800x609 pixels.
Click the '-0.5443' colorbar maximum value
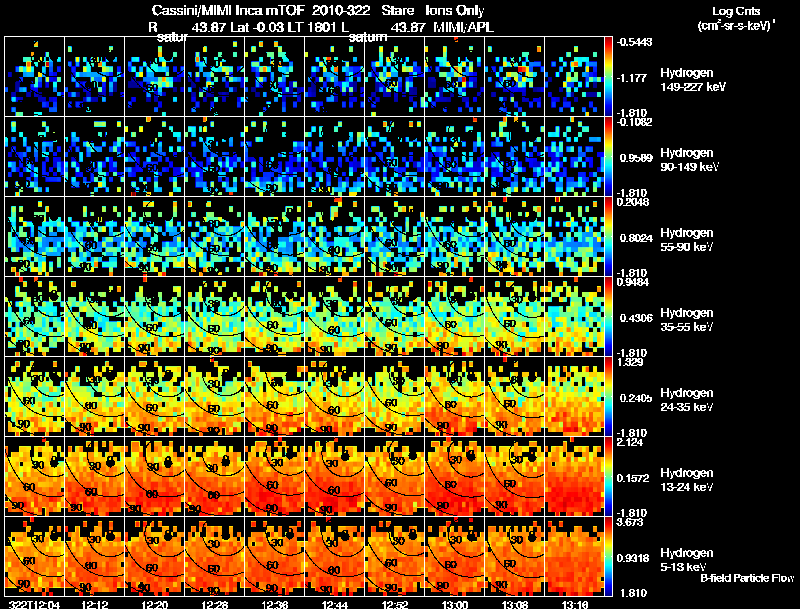click(x=634, y=42)
